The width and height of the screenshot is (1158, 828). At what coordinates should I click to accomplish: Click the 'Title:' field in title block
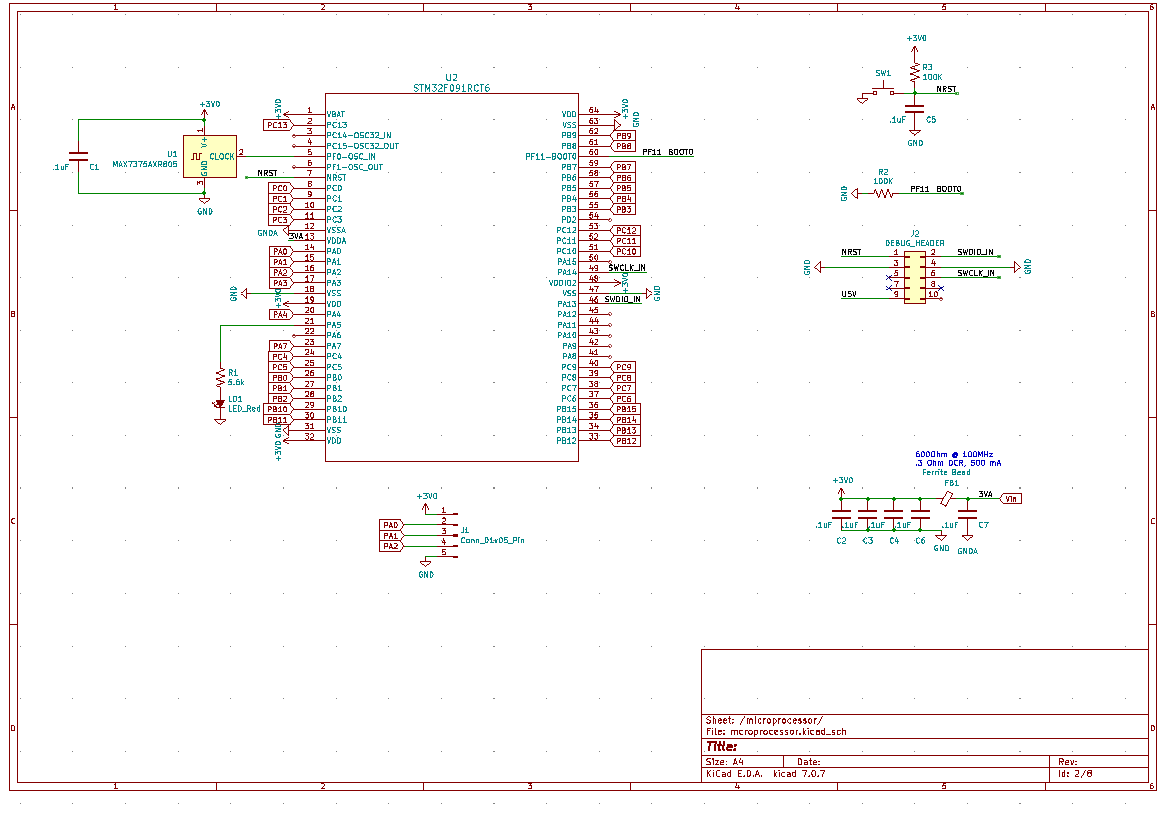pos(722,747)
